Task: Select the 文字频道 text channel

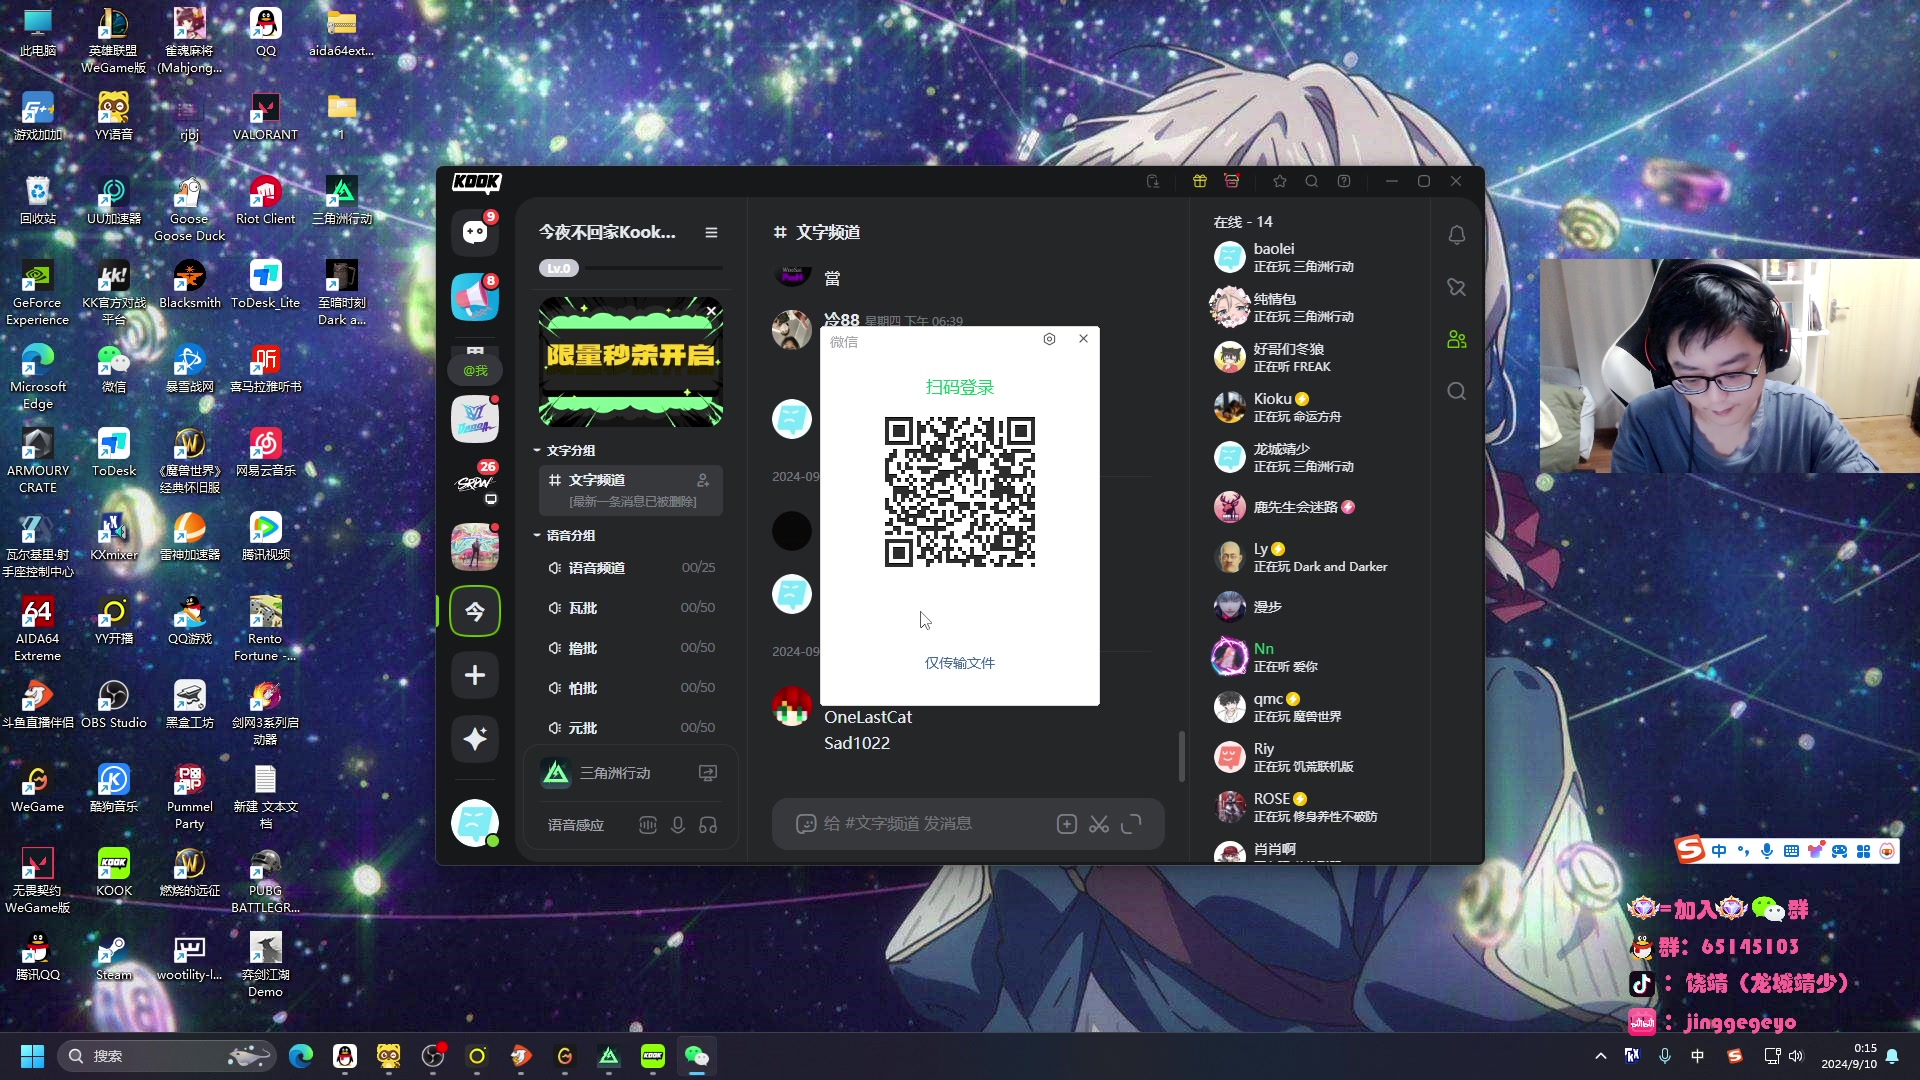Action: coord(630,489)
